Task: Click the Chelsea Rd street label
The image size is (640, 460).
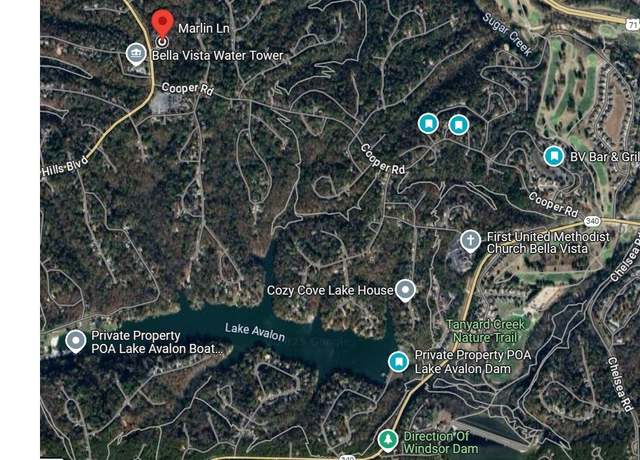Action: (620, 384)
